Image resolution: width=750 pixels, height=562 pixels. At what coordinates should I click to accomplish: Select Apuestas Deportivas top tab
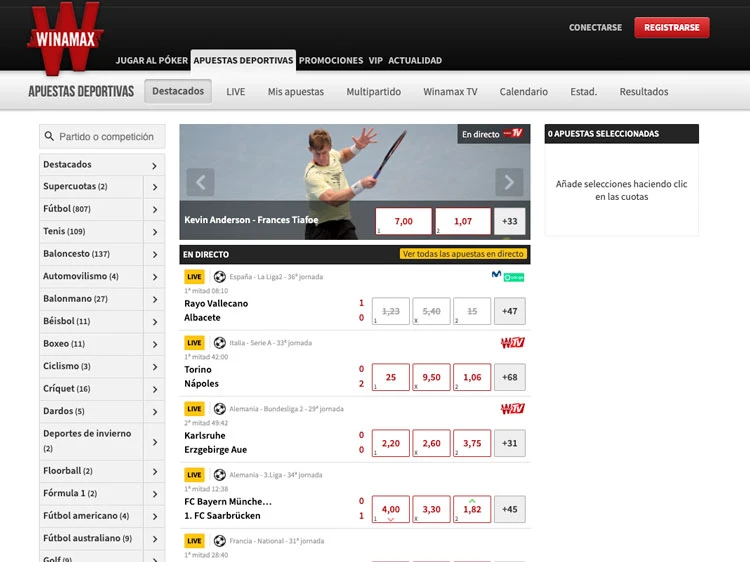243,61
